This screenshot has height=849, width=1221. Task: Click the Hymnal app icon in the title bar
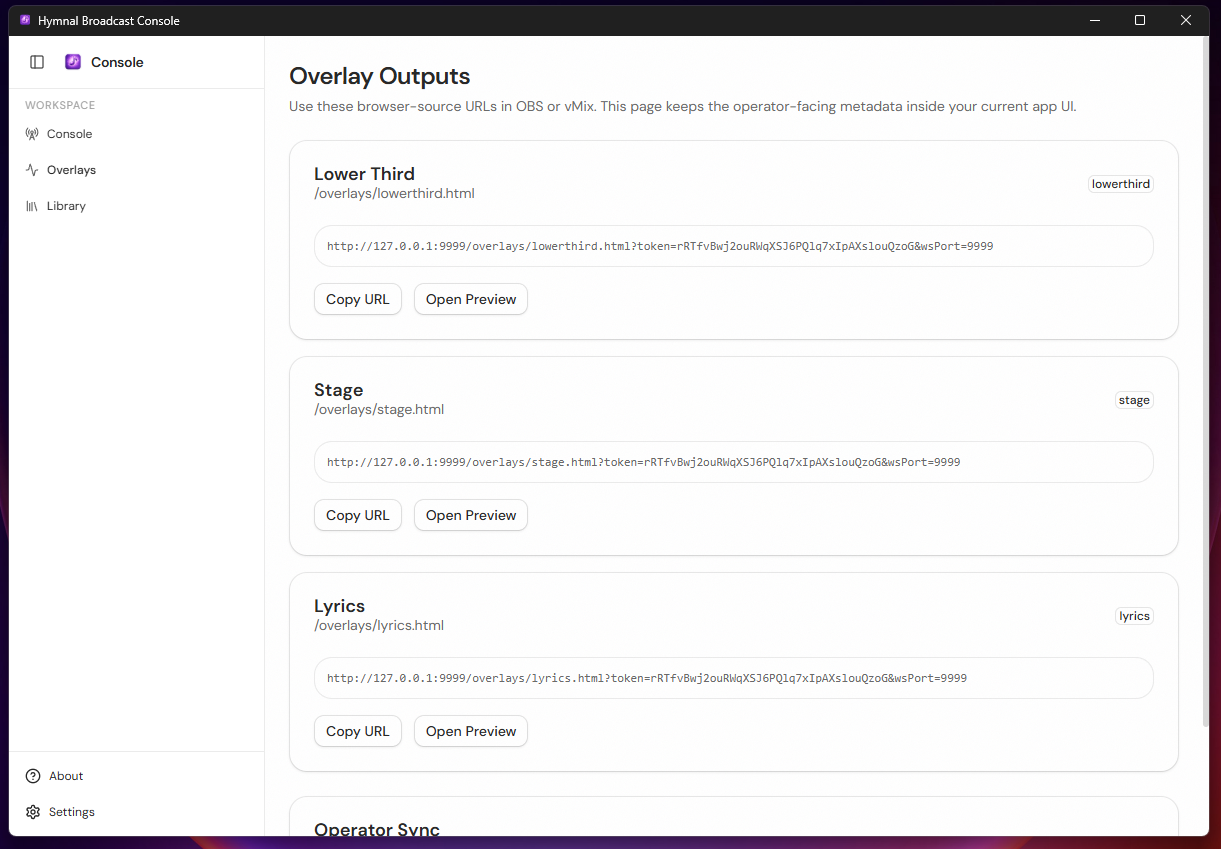25,20
